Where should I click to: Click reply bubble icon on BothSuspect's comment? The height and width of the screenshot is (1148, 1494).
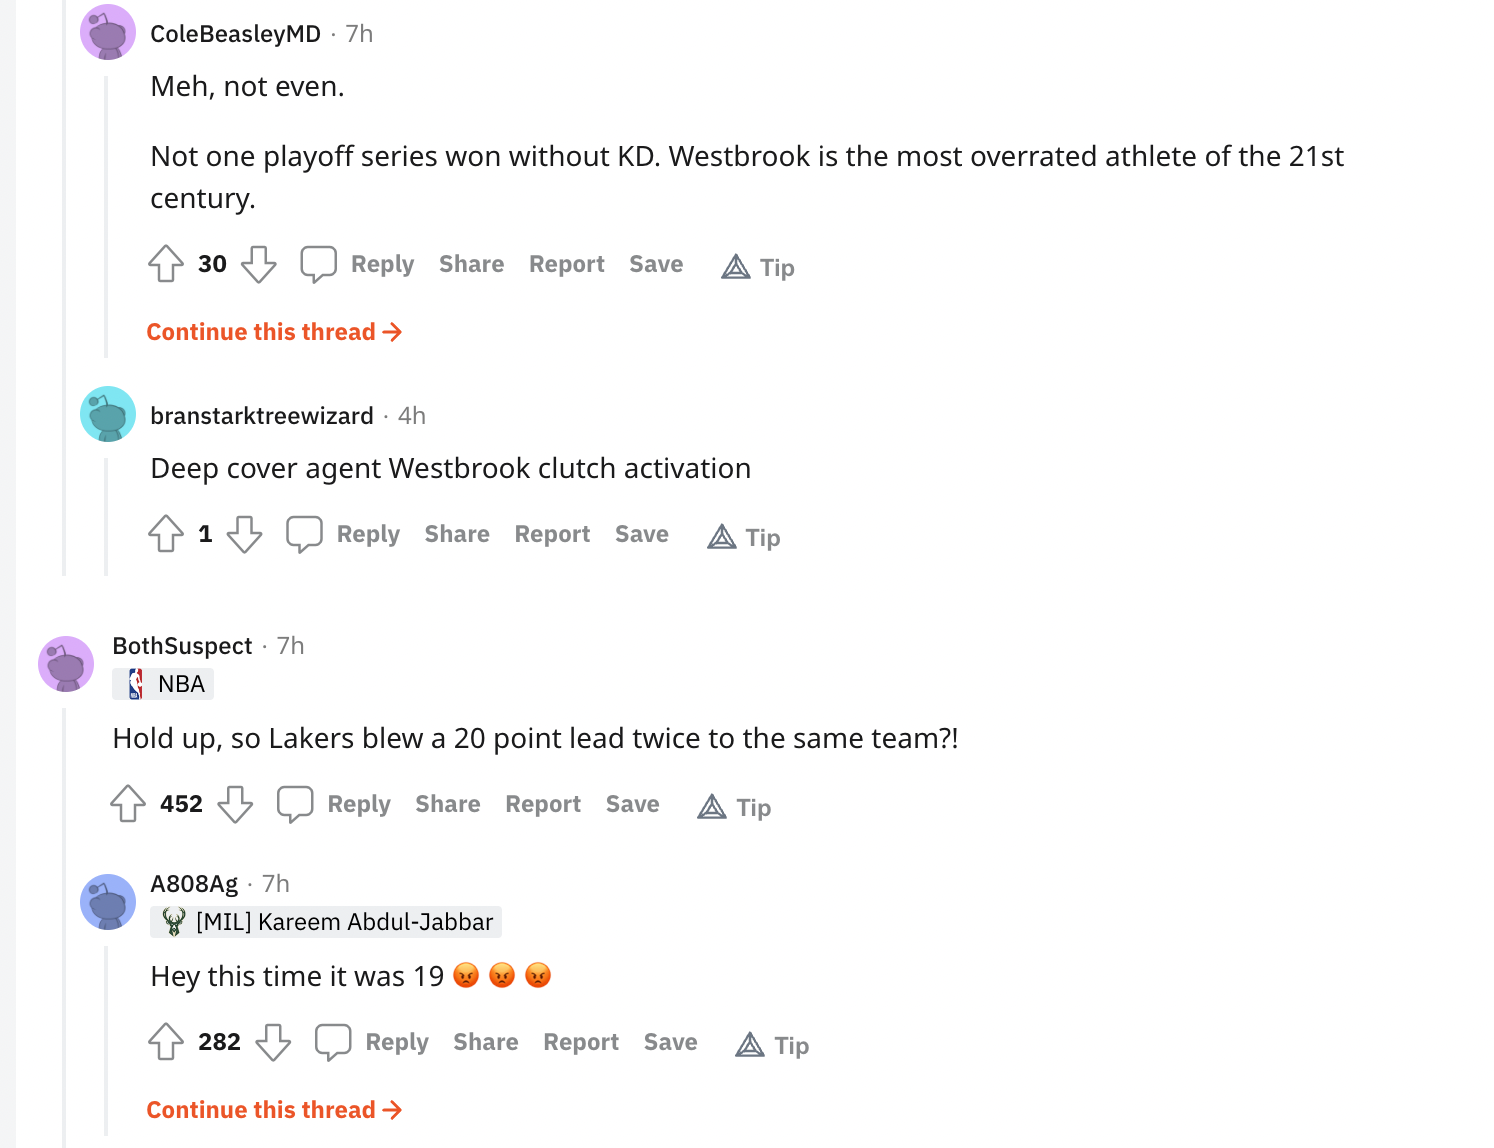[295, 804]
